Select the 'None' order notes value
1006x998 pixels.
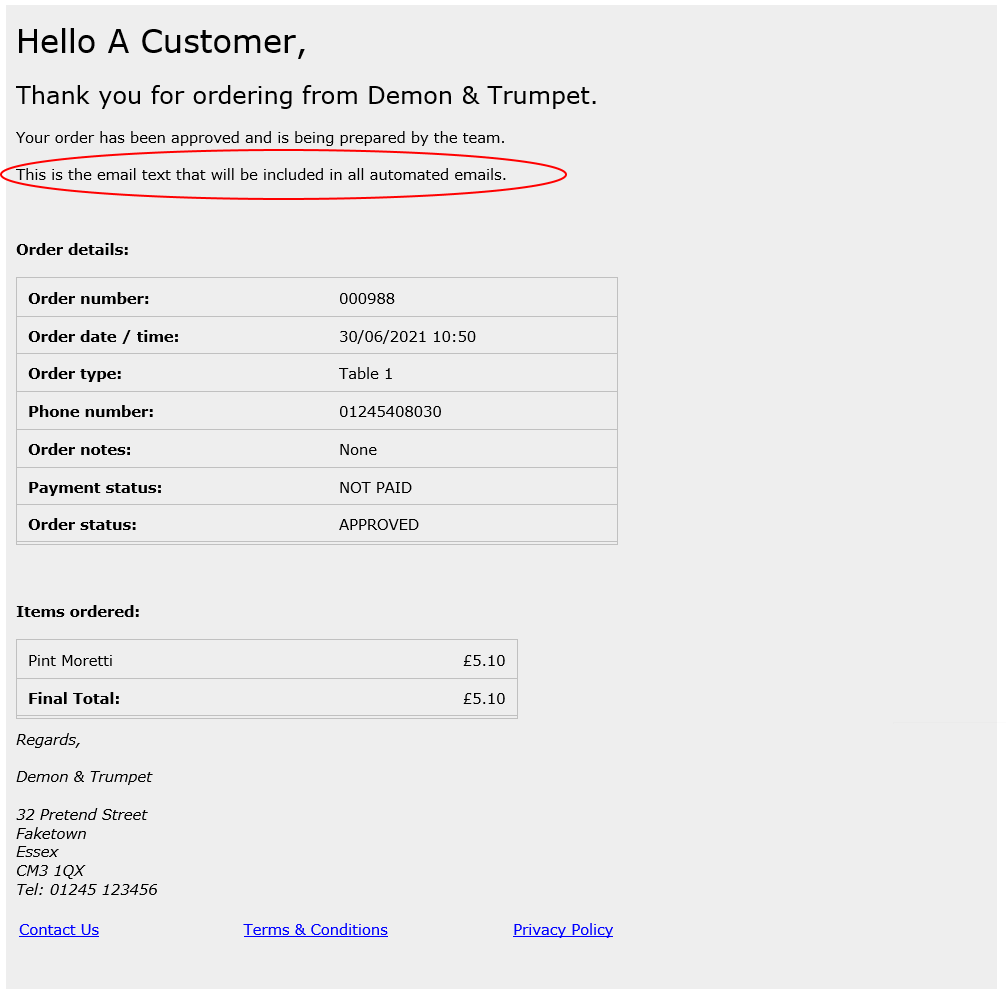pos(358,450)
